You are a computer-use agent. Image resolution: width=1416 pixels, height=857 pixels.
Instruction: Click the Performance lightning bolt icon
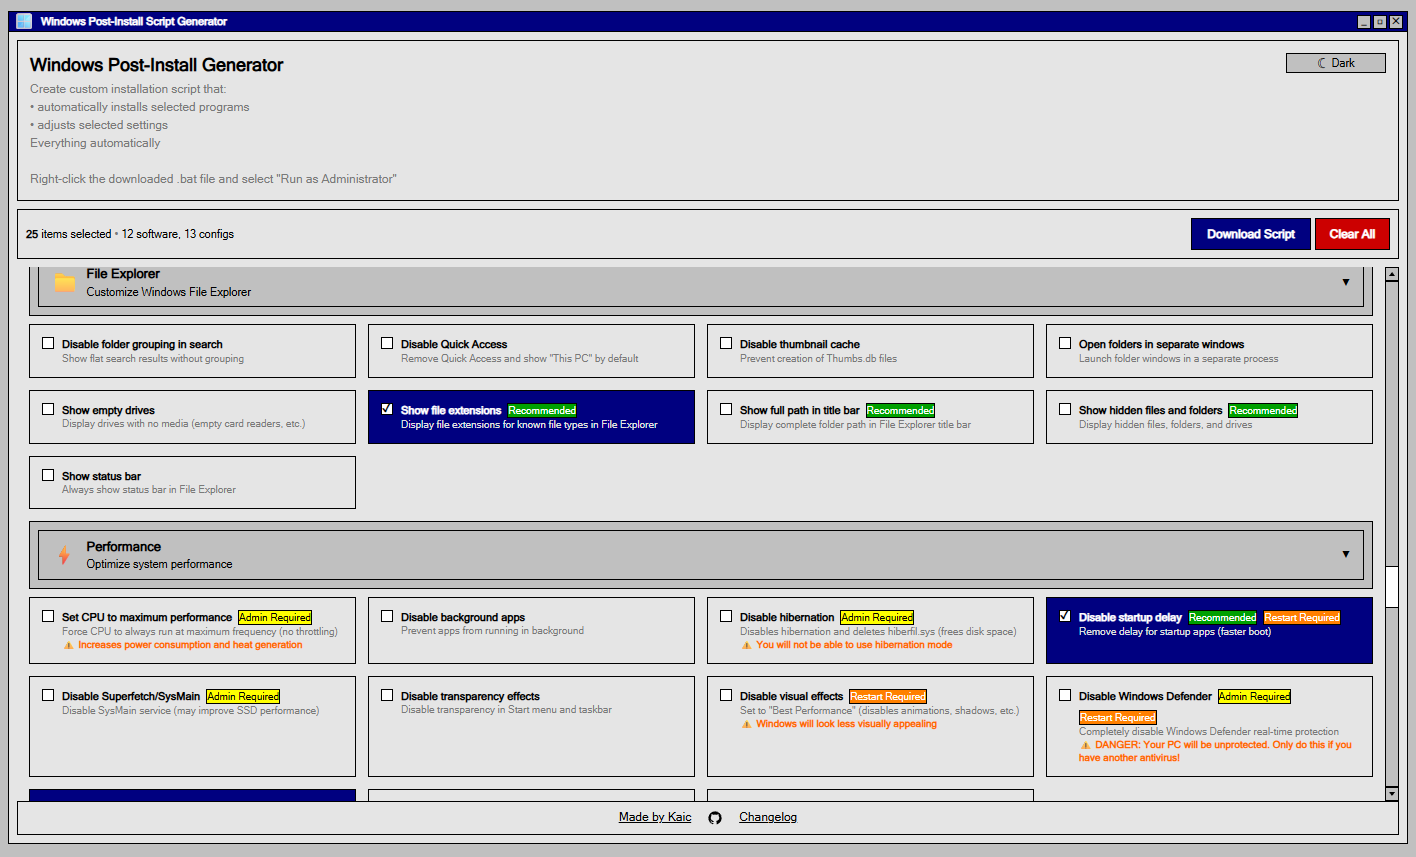coord(65,555)
